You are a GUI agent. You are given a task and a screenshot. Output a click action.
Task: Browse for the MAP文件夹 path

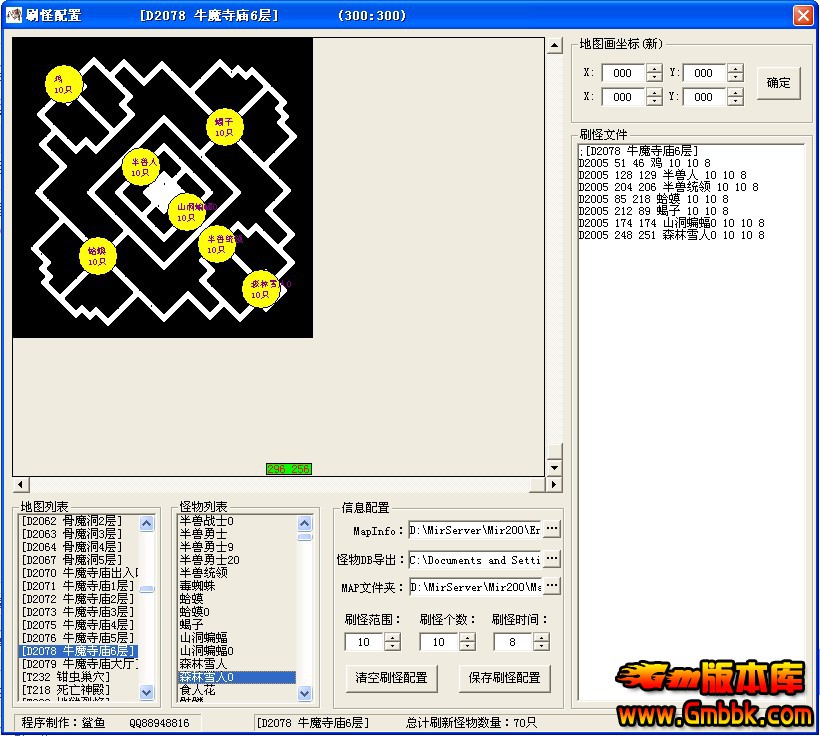coord(552,586)
